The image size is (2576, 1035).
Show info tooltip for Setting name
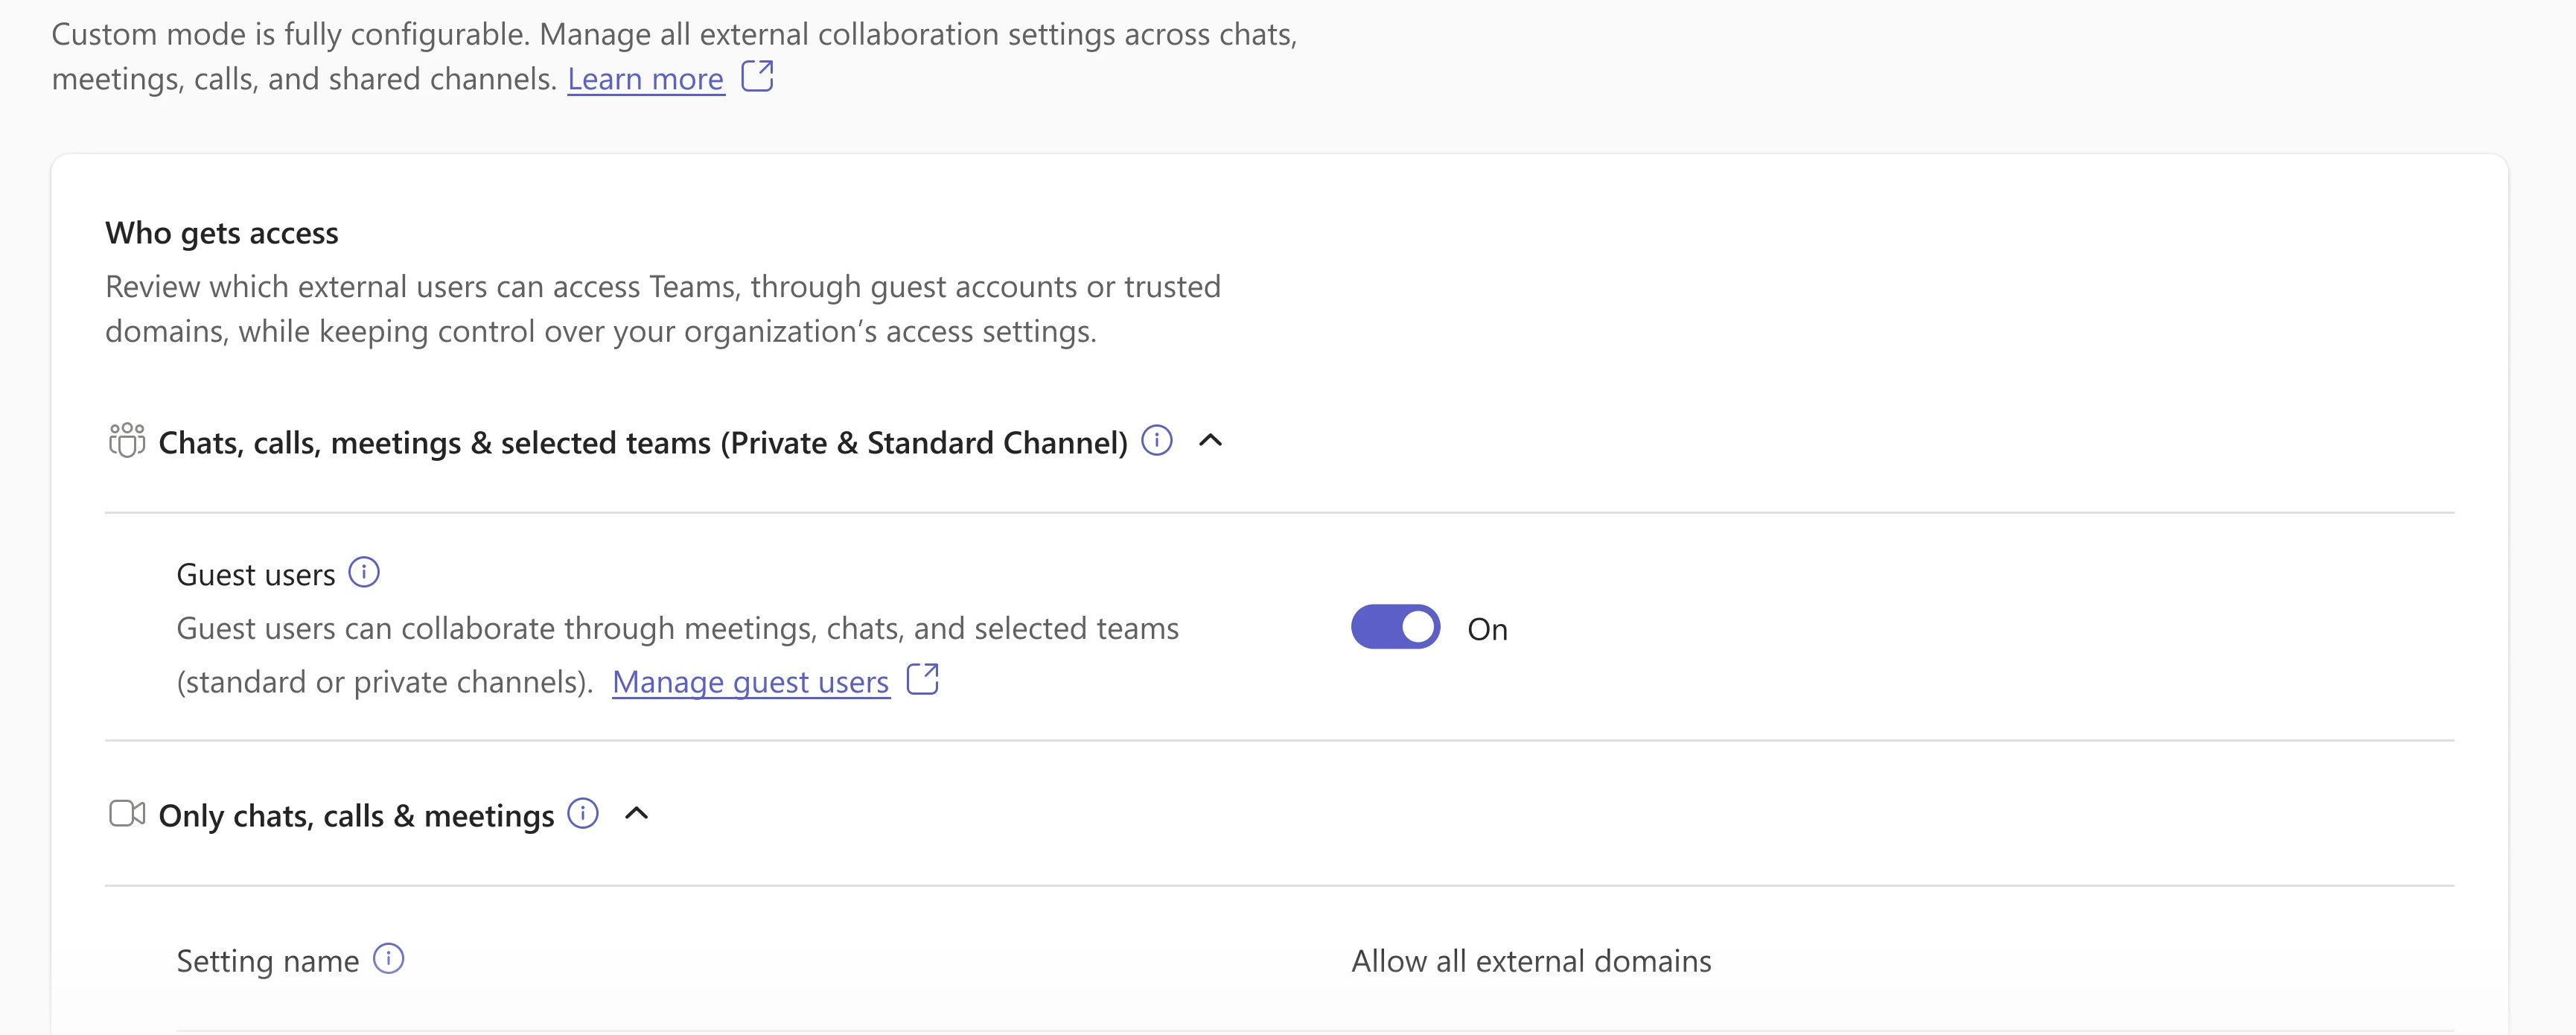tap(389, 959)
